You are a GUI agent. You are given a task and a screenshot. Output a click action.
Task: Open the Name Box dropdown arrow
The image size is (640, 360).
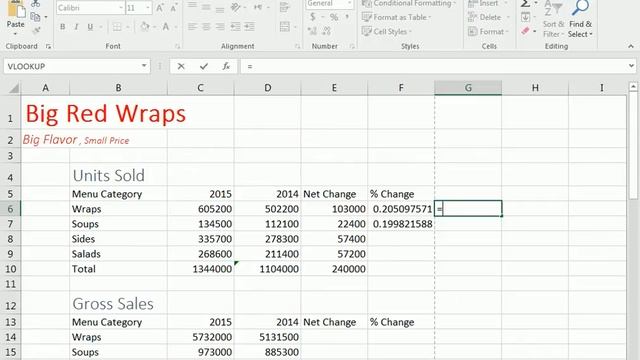pos(144,66)
